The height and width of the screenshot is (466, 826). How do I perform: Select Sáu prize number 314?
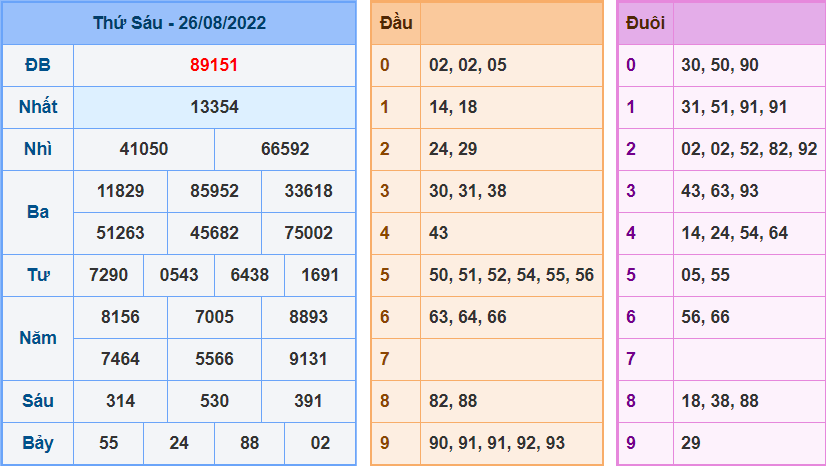coord(121,401)
